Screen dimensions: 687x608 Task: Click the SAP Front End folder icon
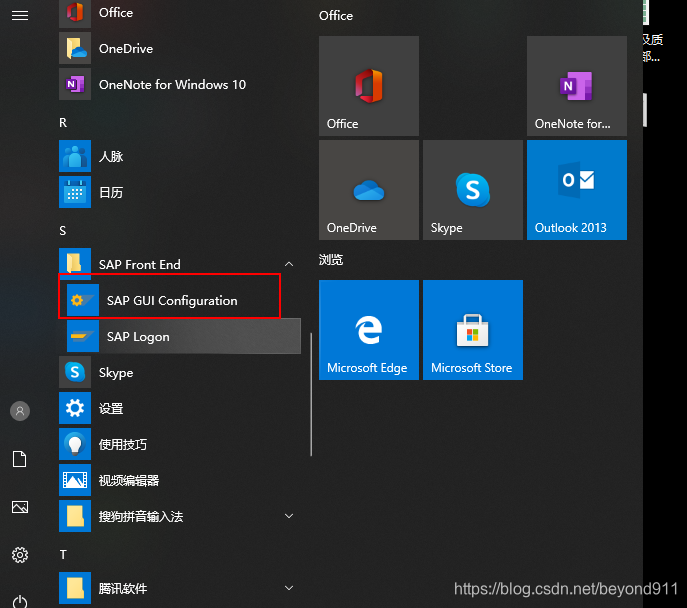(x=75, y=264)
